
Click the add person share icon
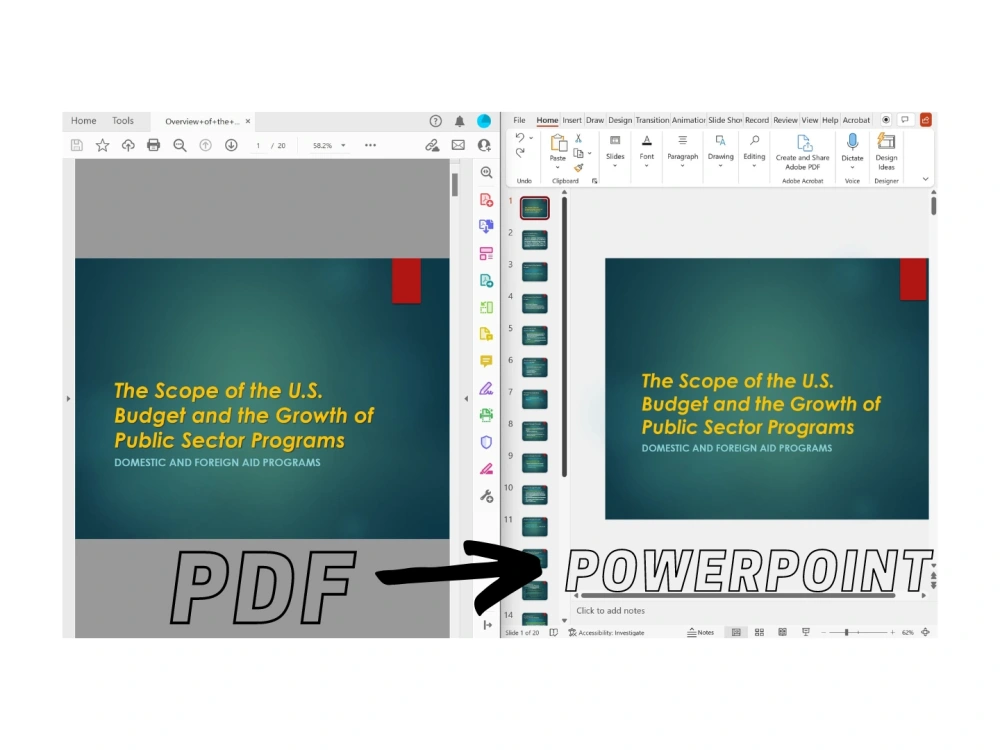coord(484,145)
